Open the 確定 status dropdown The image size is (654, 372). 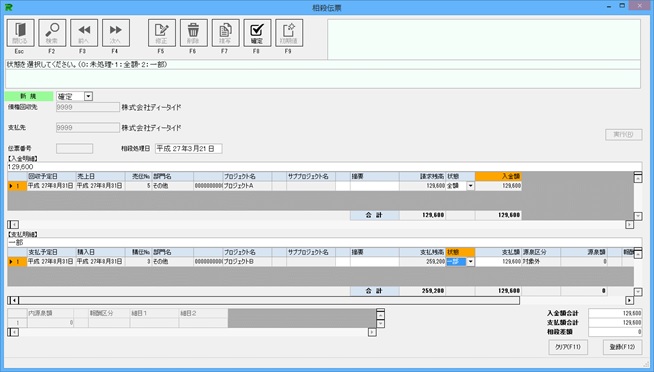88,96
